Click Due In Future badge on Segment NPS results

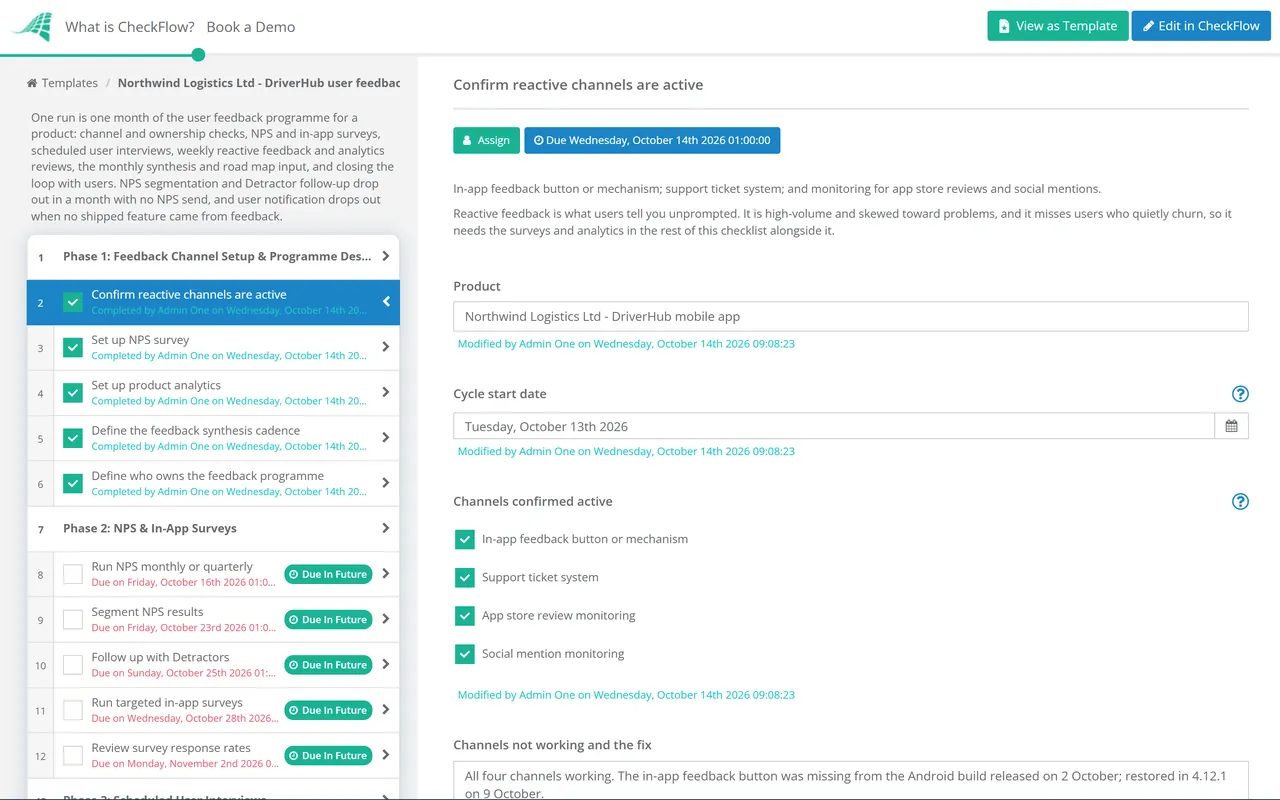point(328,620)
